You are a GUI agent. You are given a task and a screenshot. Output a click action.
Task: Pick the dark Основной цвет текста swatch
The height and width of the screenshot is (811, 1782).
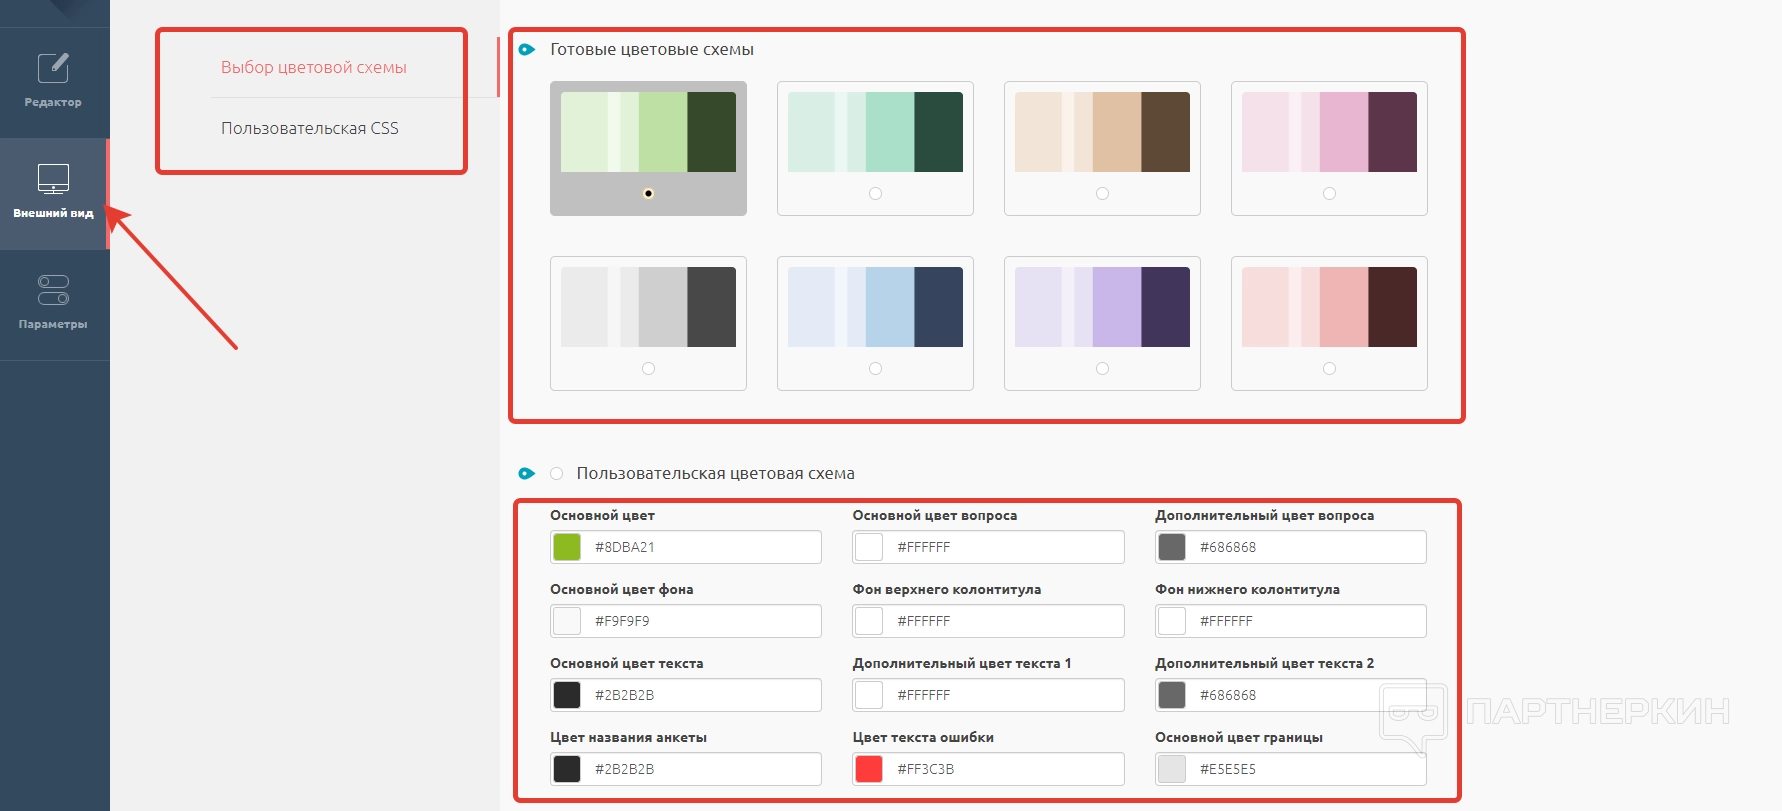coord(567,695)
